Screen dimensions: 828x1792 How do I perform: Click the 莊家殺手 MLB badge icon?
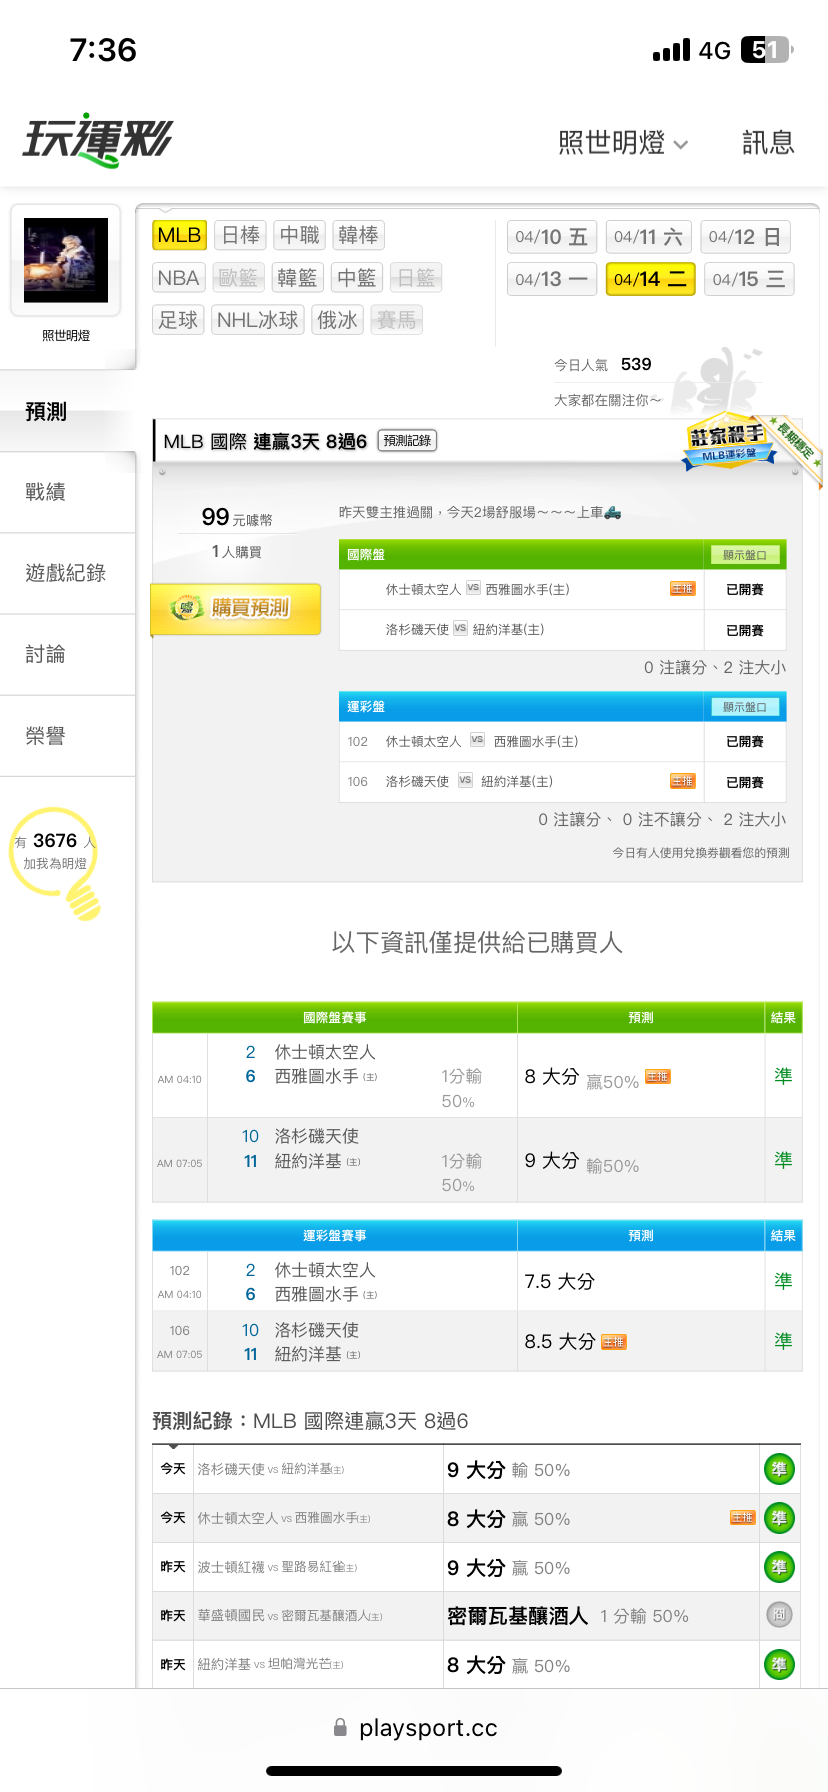pos(729,443)
